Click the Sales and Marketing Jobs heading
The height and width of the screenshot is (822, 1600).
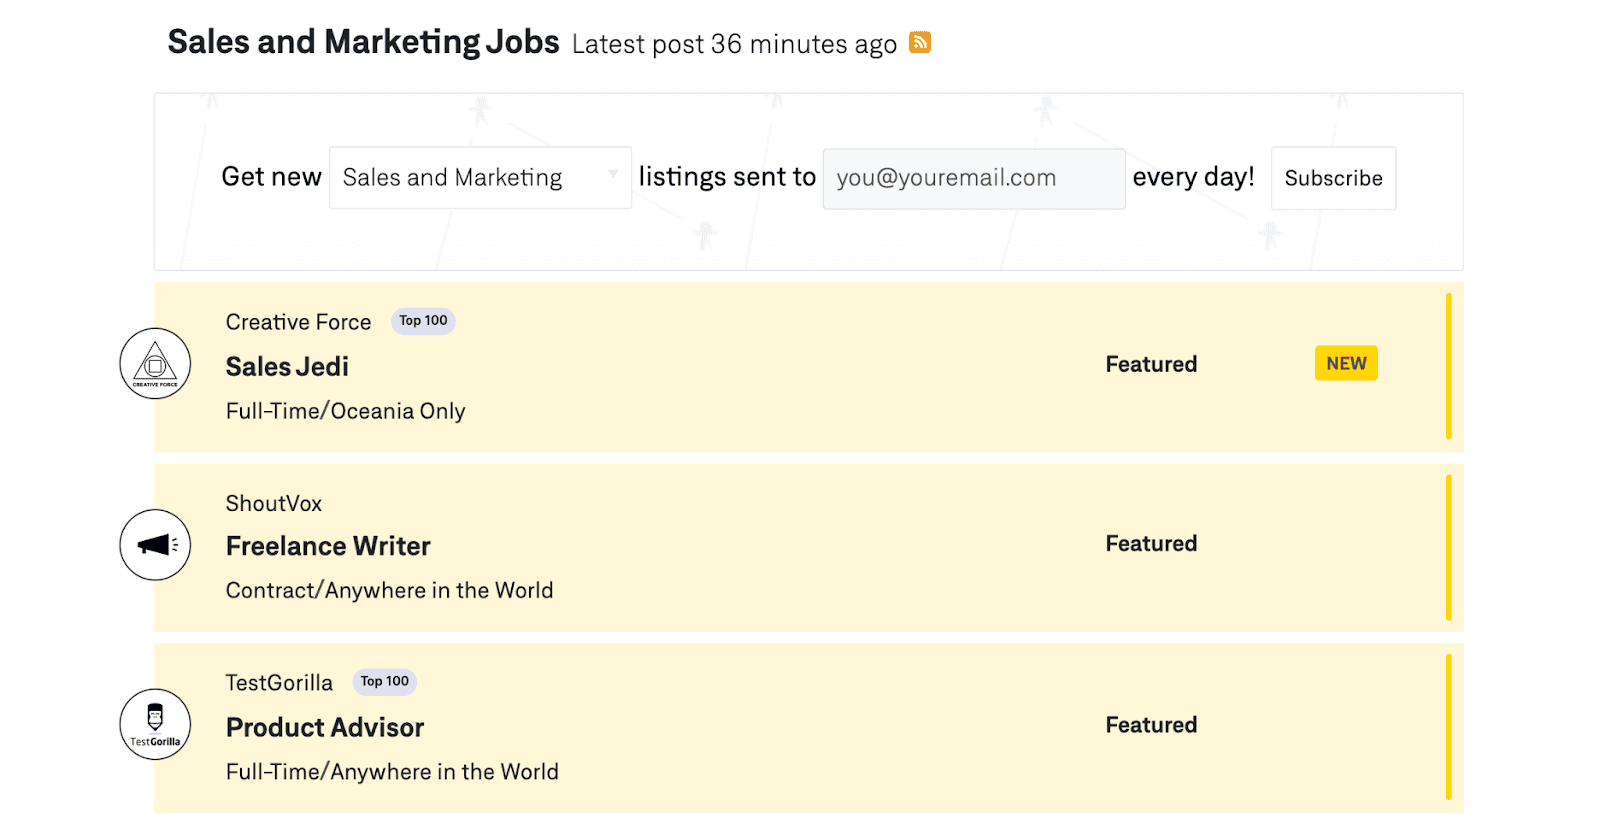[x=363, y=42]
